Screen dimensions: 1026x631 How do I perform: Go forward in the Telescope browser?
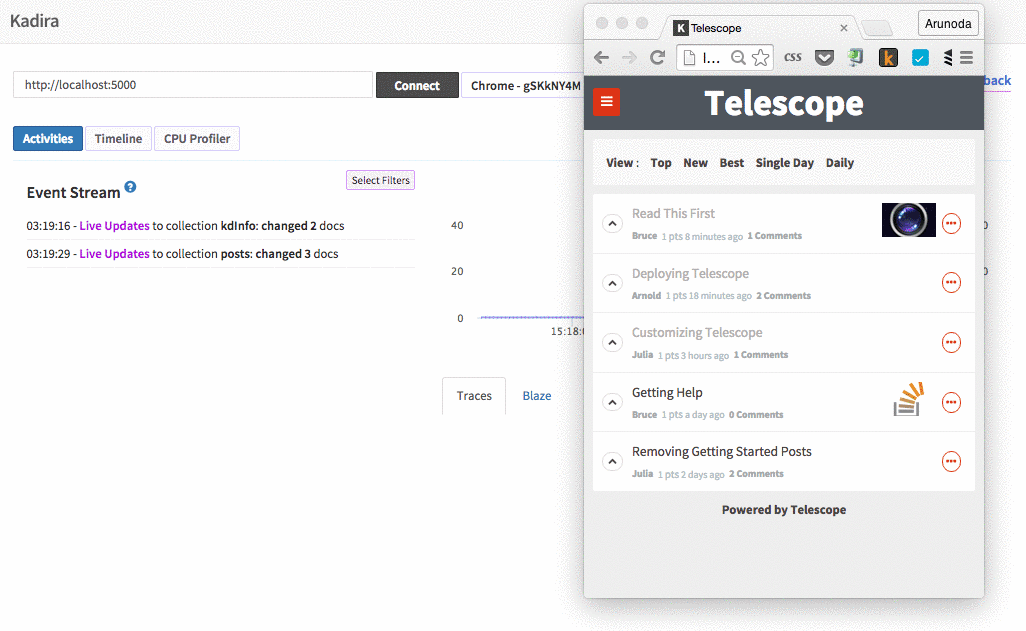pos(629,58)
